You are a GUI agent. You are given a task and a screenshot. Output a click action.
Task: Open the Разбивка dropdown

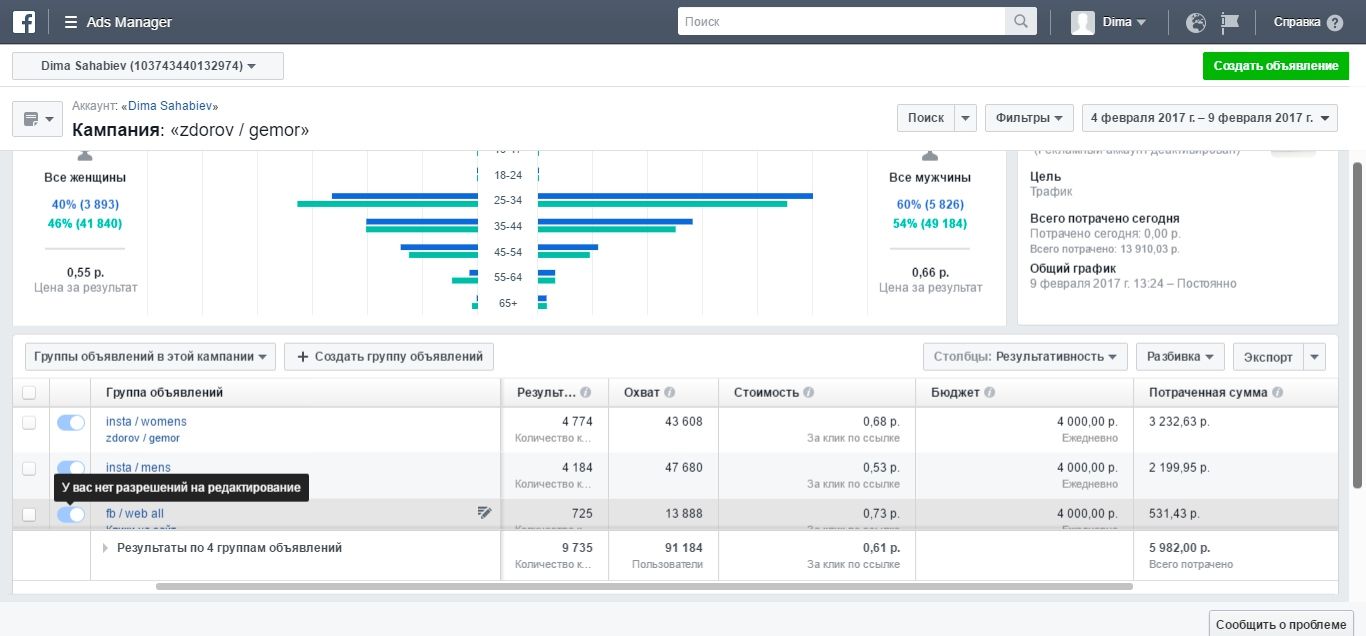click(x=1180, y=356)
